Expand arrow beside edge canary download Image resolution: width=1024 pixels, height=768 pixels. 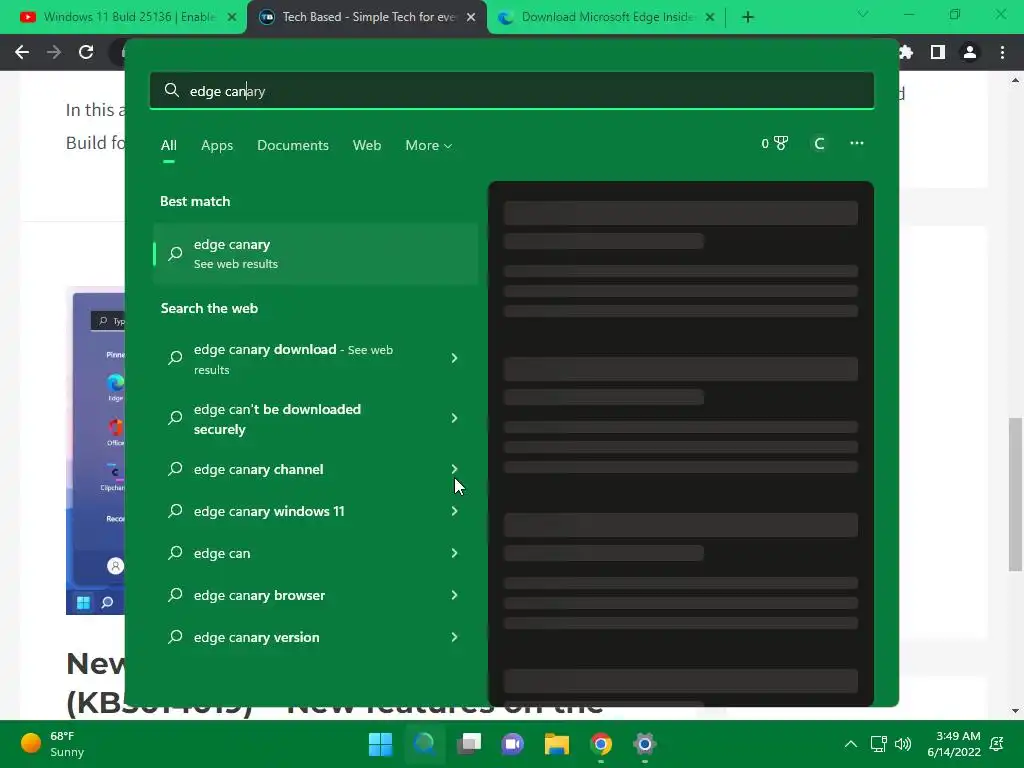click(455, 358)
